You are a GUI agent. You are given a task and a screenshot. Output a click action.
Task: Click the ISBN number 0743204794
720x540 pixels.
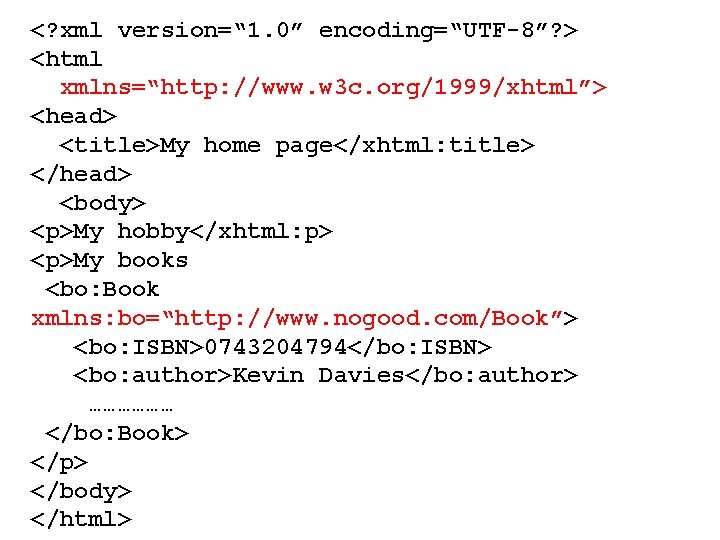click(x=276, y=347)
